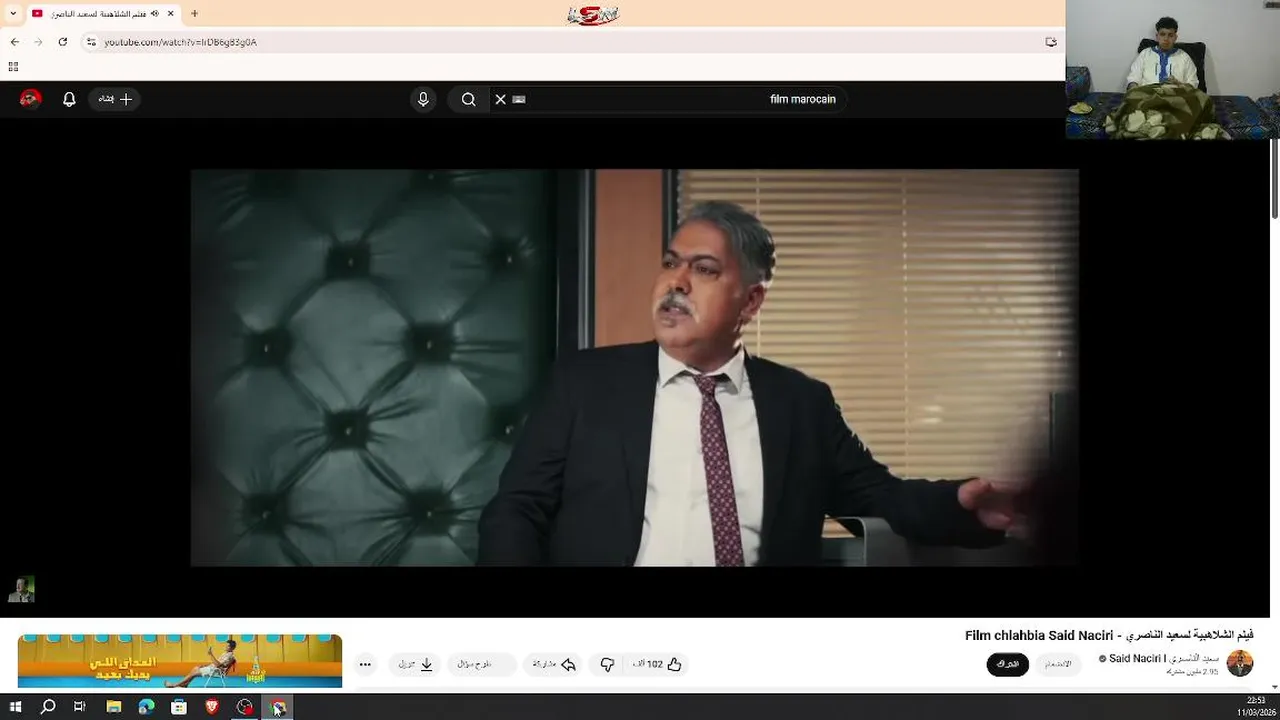Image resolution: width=1280 pixels, height=720 pixels.
Task: Click the search field containing film marocain
Action: [670, 99]
